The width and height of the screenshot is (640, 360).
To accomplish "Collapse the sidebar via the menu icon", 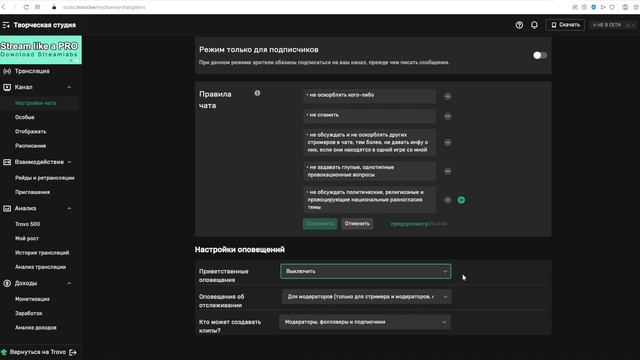I will tap(6, 25).
